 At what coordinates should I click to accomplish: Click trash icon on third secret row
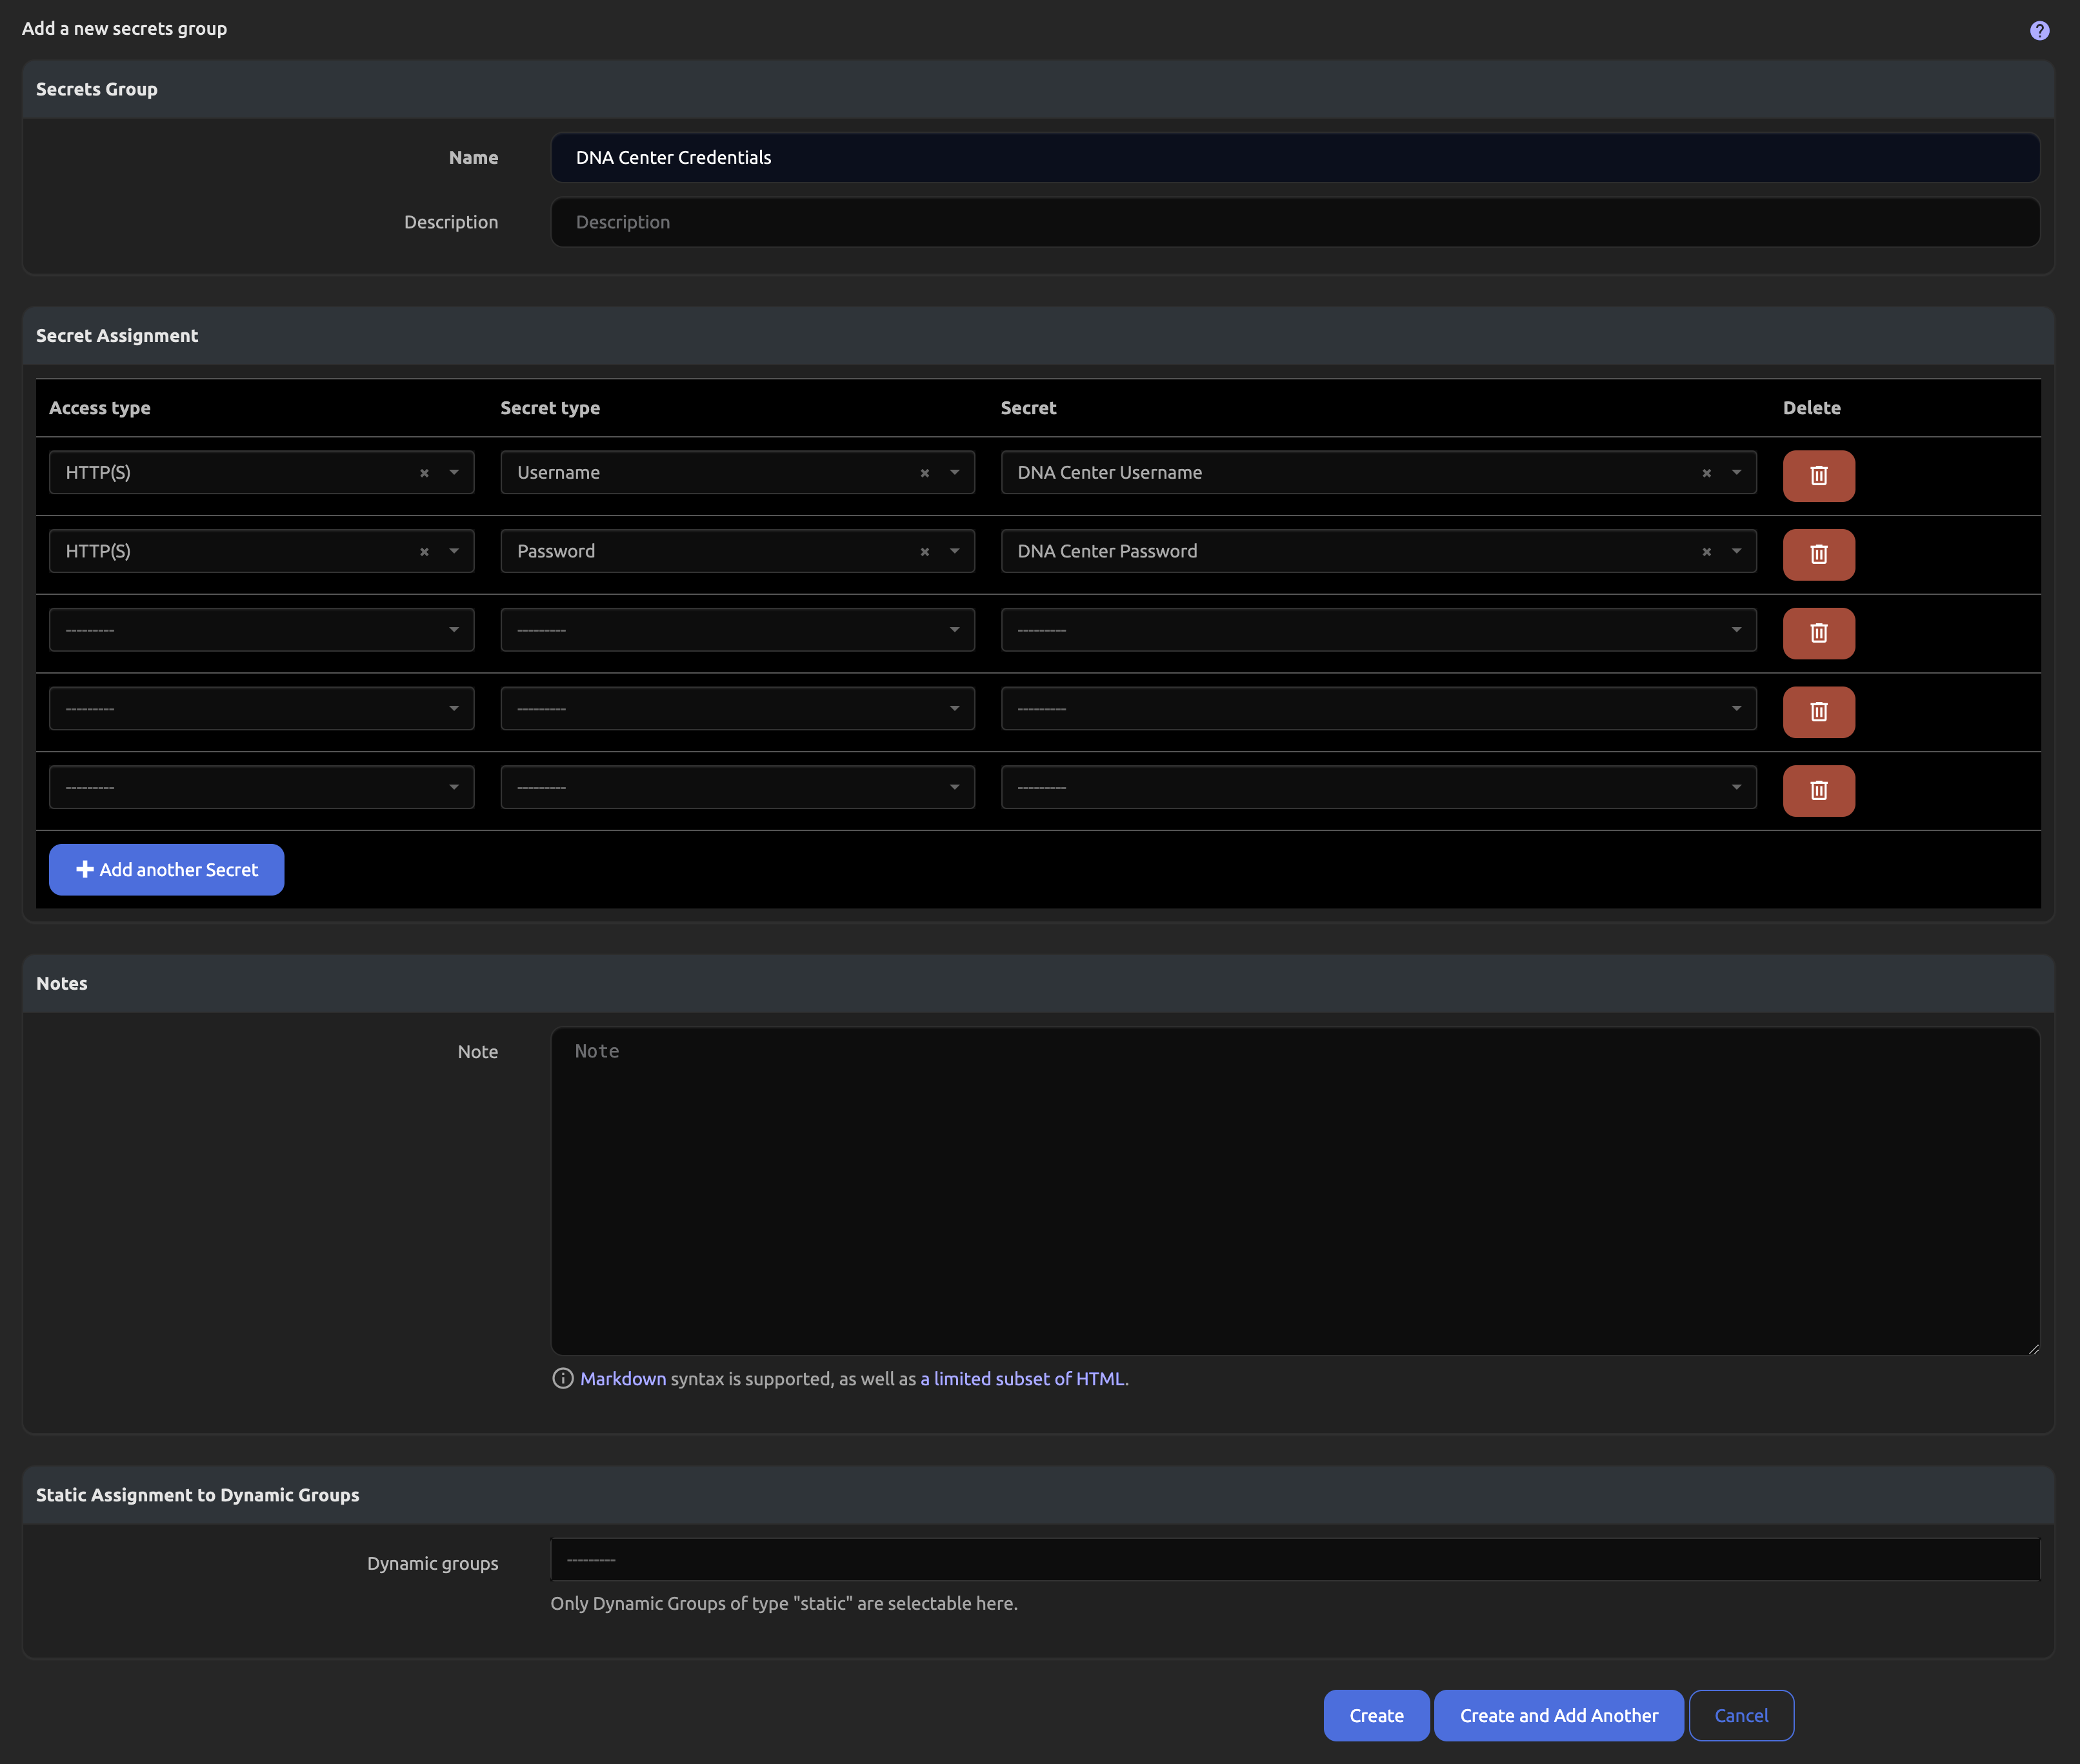[1817, 633]
